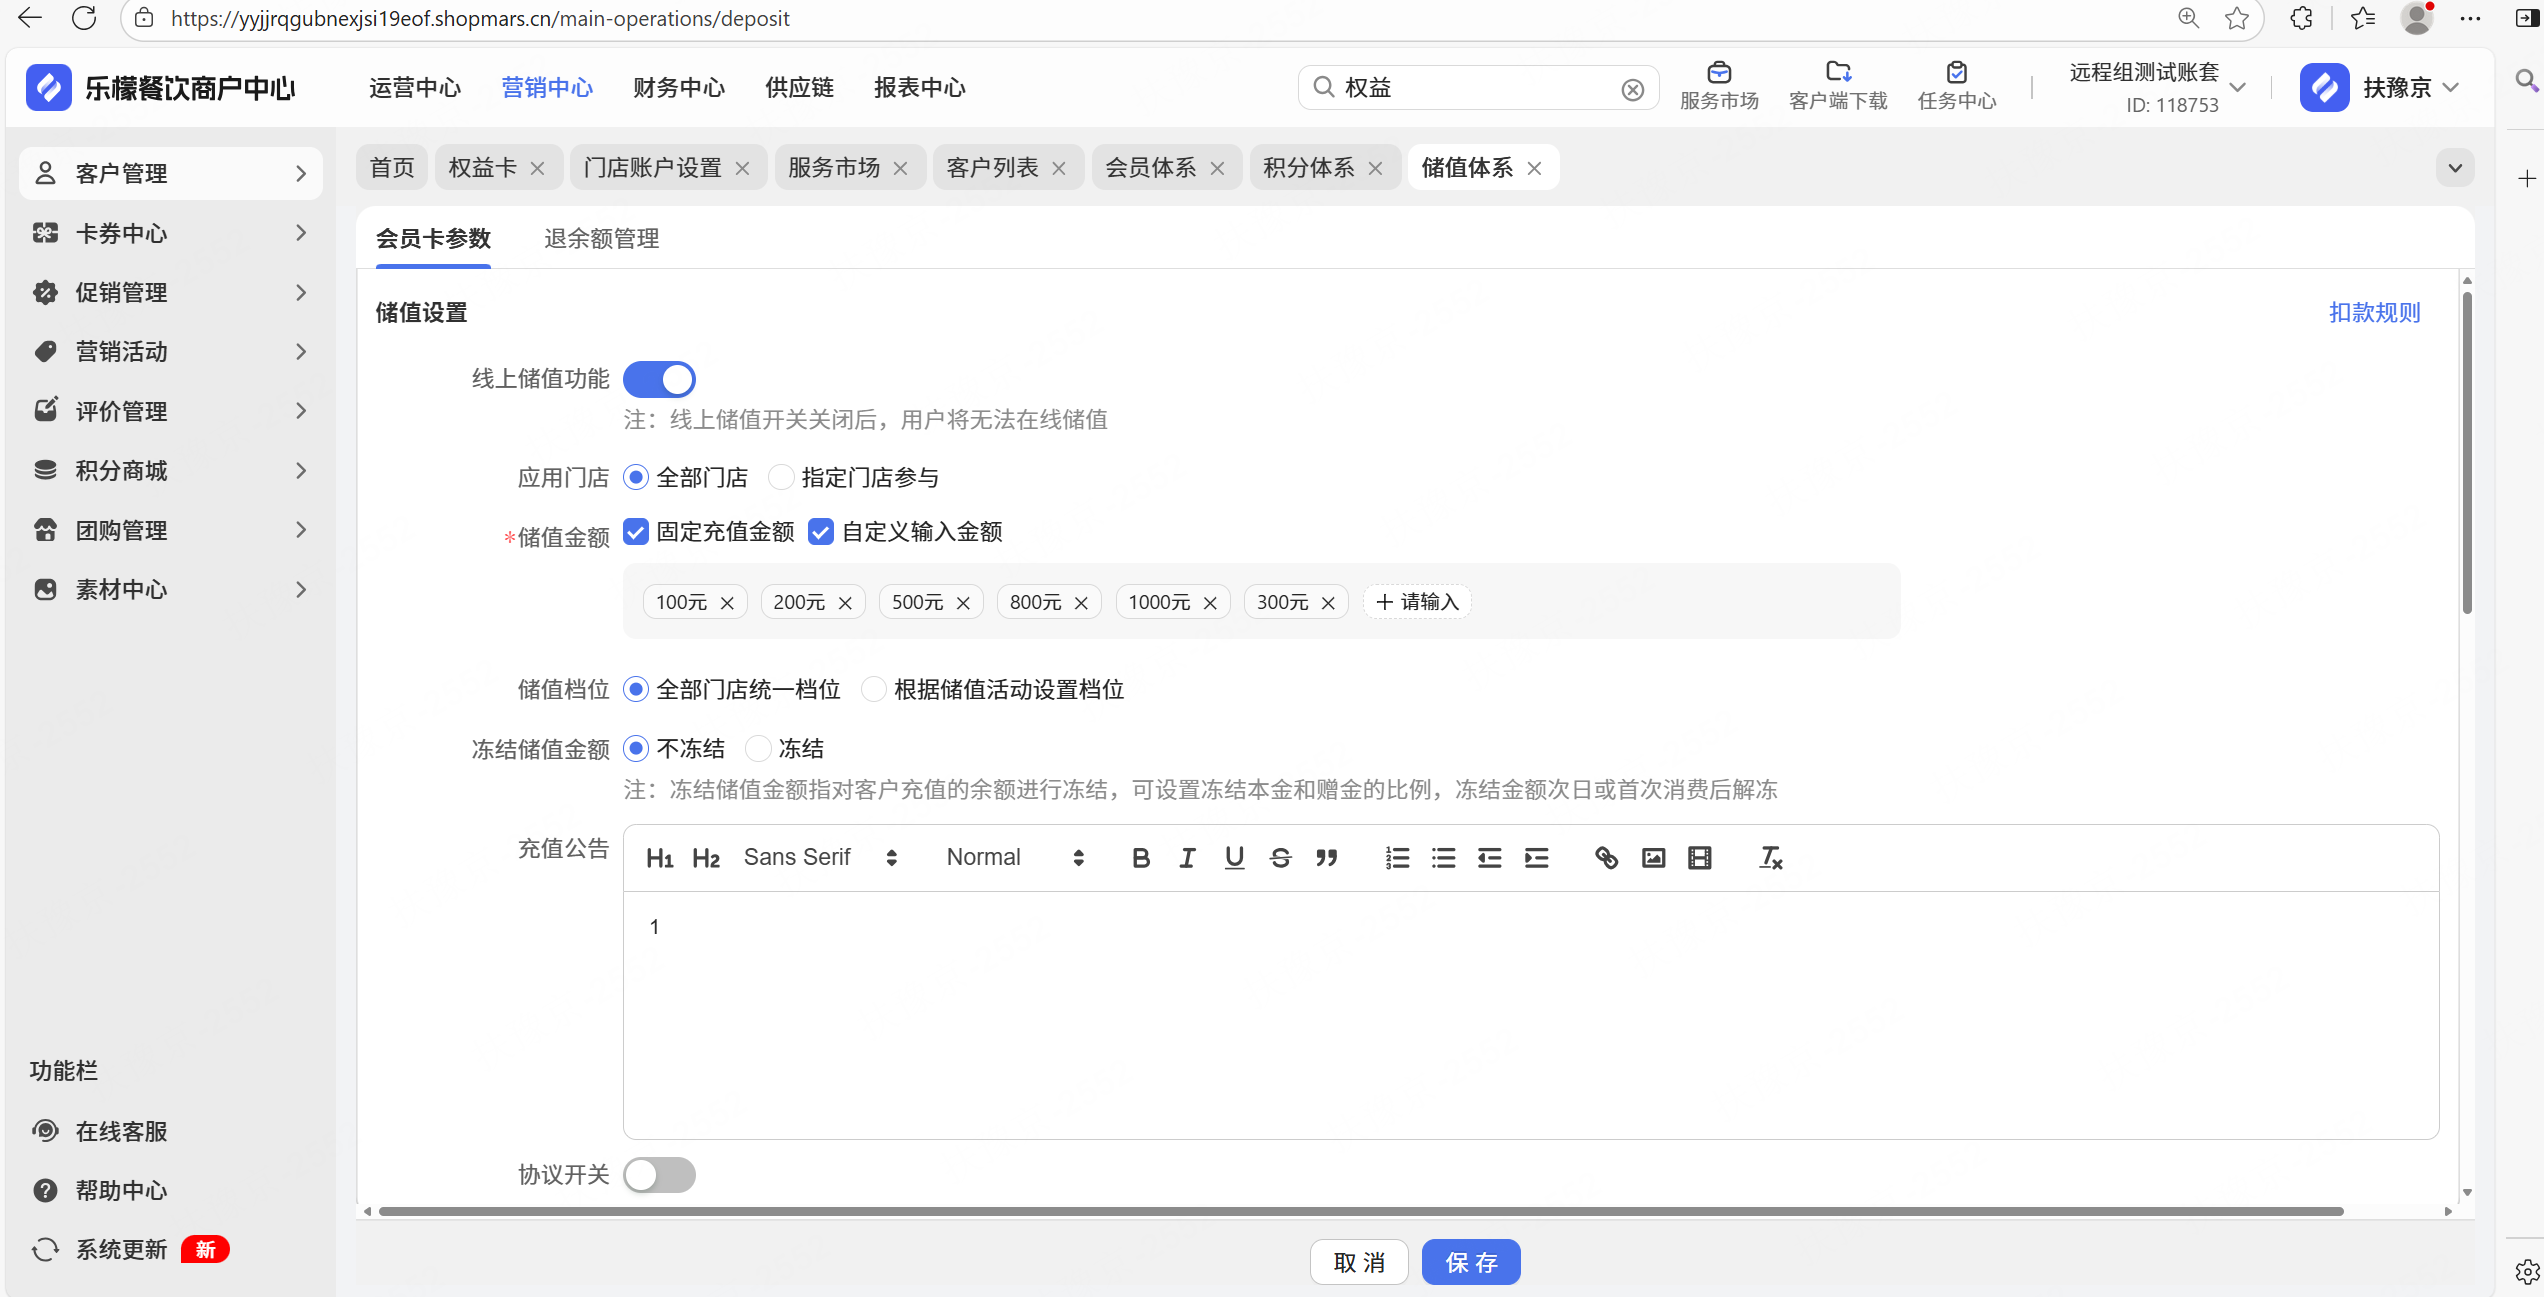2544x1297 pixels.
Task: Click the insert image icon
Action: (x=1653, y=858)
